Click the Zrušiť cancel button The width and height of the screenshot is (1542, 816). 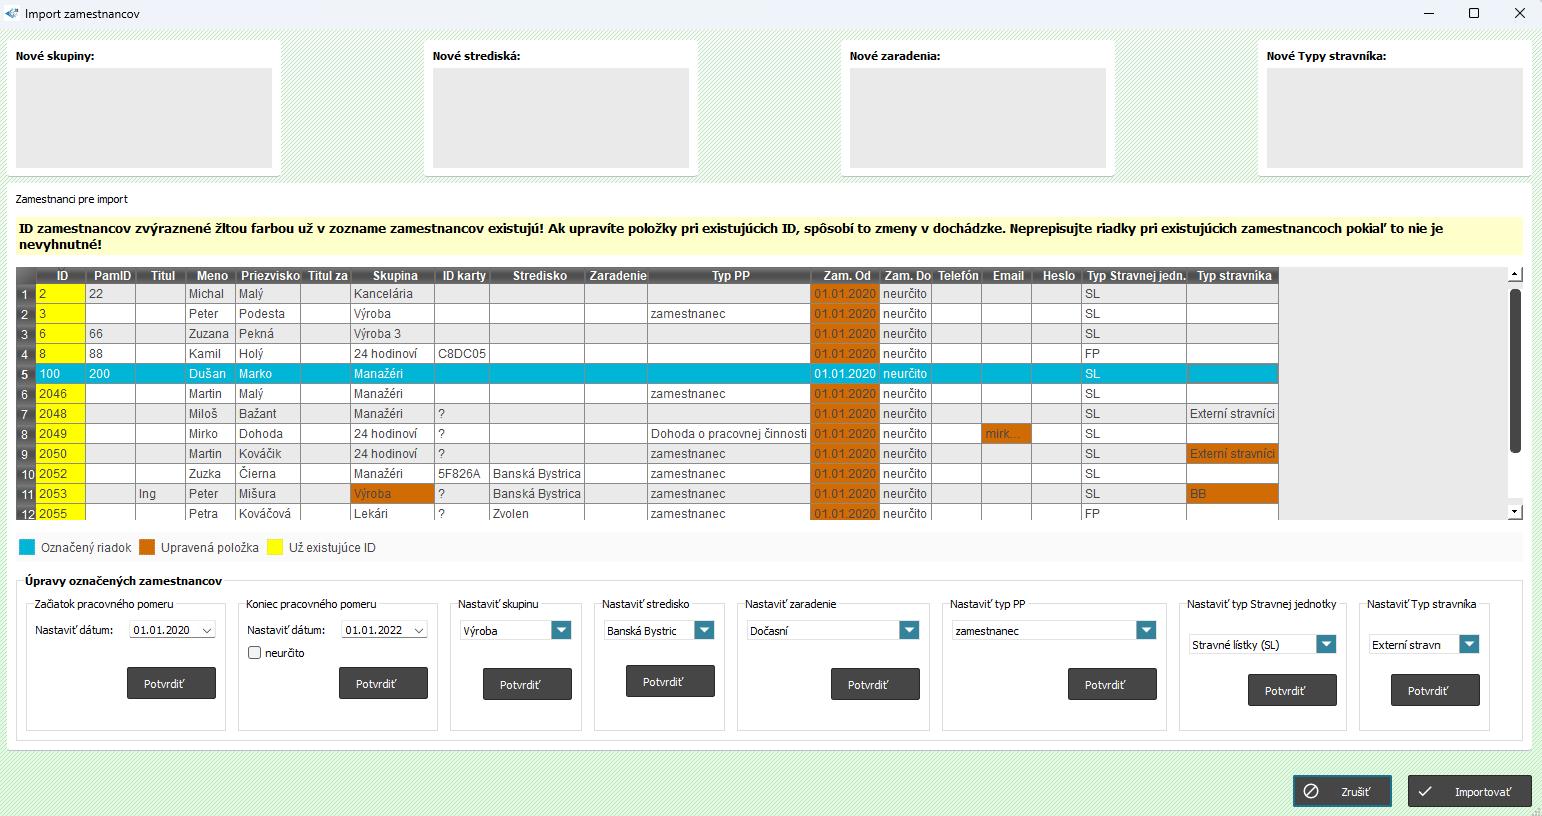click(1342, 791)
